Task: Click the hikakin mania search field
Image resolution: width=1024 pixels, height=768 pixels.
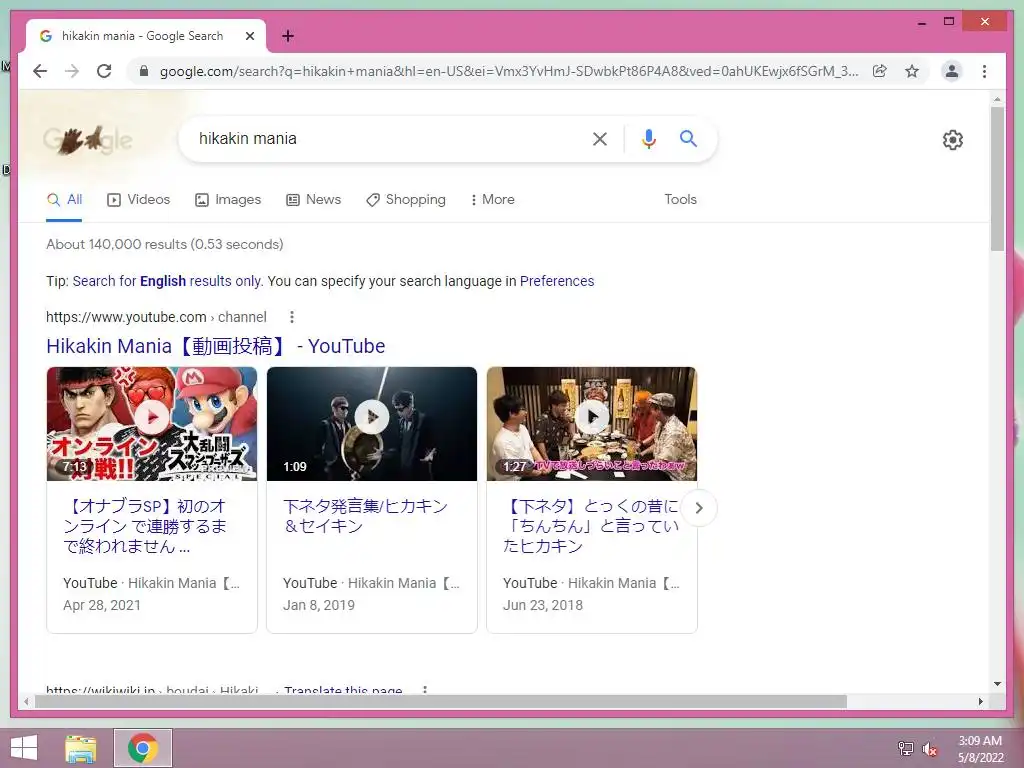Action: tap(385, 138)
